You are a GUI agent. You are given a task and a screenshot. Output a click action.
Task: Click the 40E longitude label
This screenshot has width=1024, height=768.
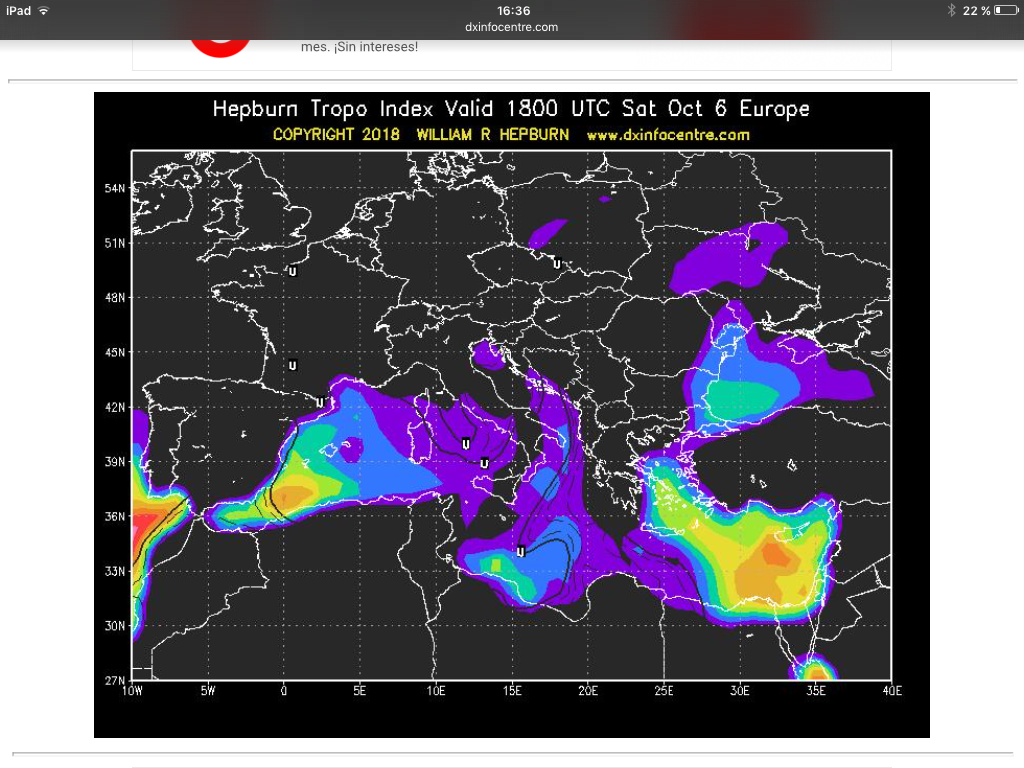click(x=891, y=691)
